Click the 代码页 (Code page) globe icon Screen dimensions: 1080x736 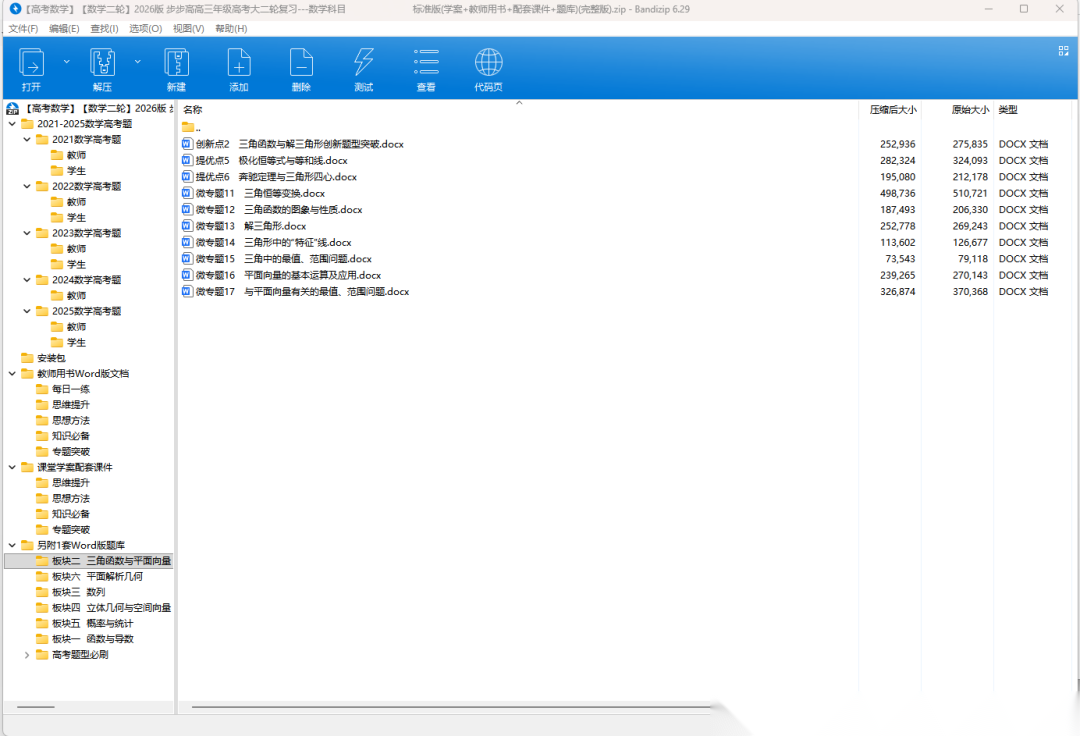coord(488,65)
